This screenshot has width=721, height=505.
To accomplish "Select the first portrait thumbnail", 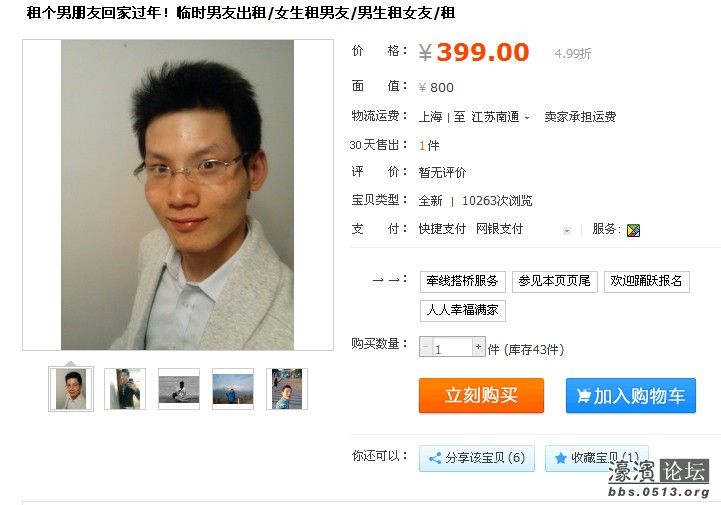I will (71, 389).
